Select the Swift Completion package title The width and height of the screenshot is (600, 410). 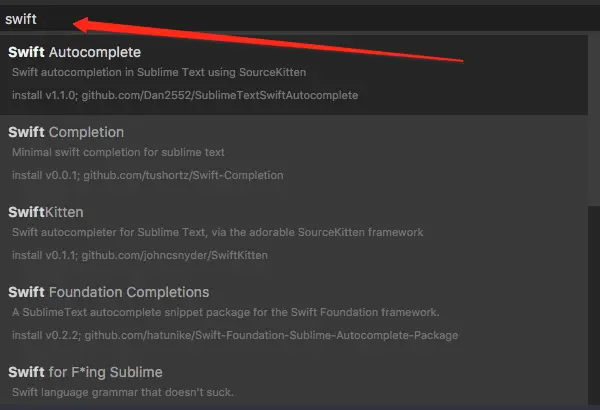pos(66,132)
